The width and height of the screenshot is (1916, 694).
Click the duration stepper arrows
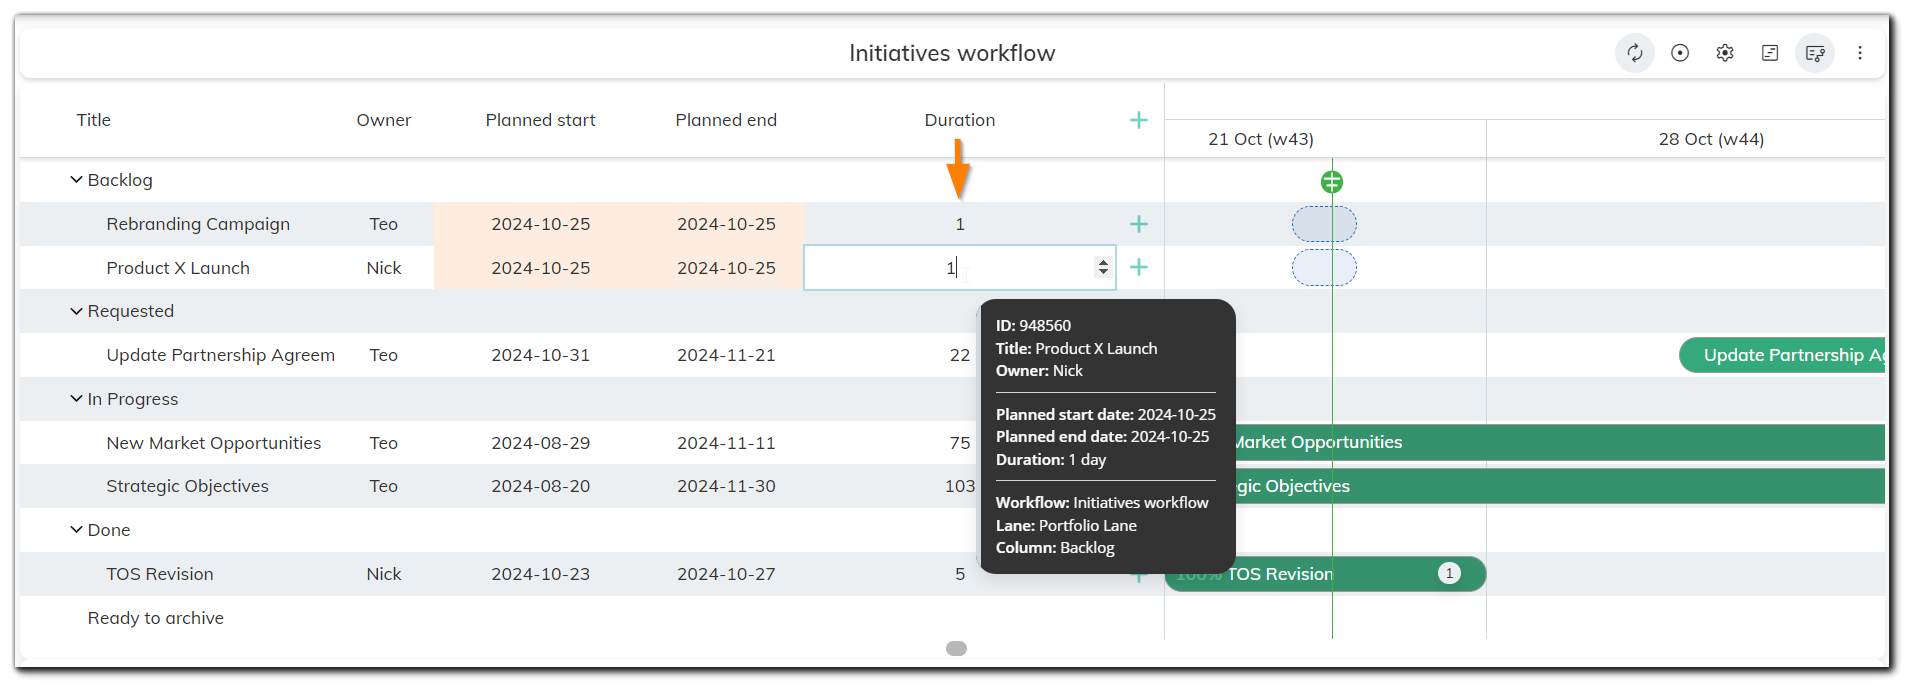tap(1103, 267)
